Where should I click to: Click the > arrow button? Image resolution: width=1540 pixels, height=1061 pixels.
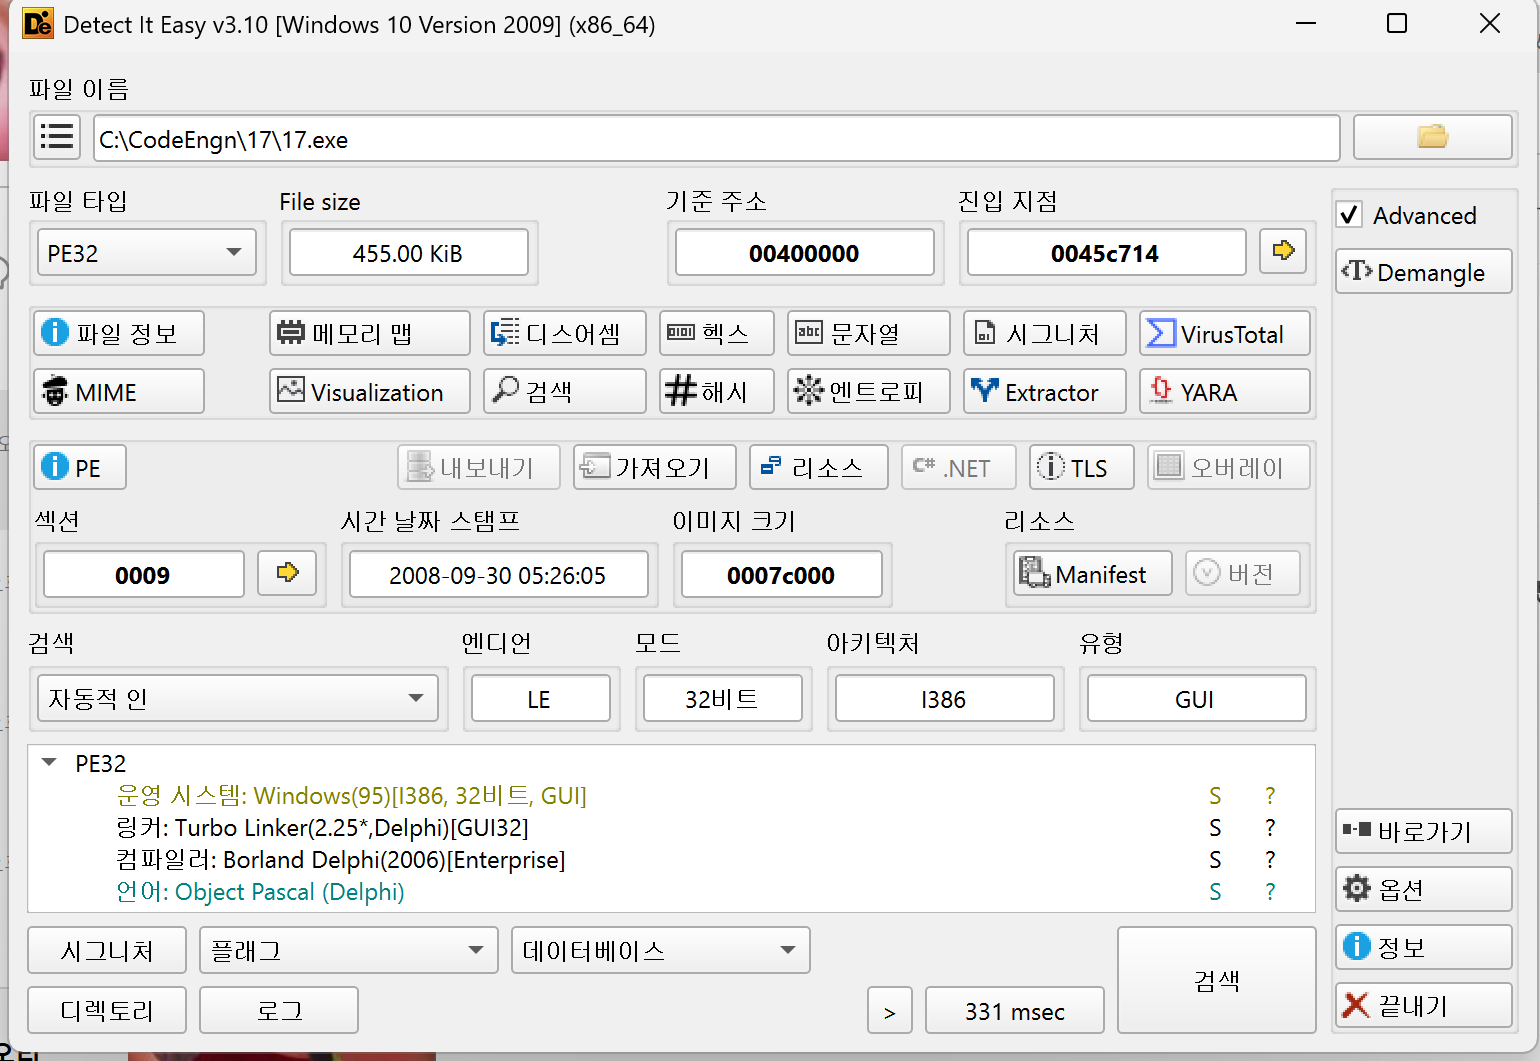coord(889,1010)
